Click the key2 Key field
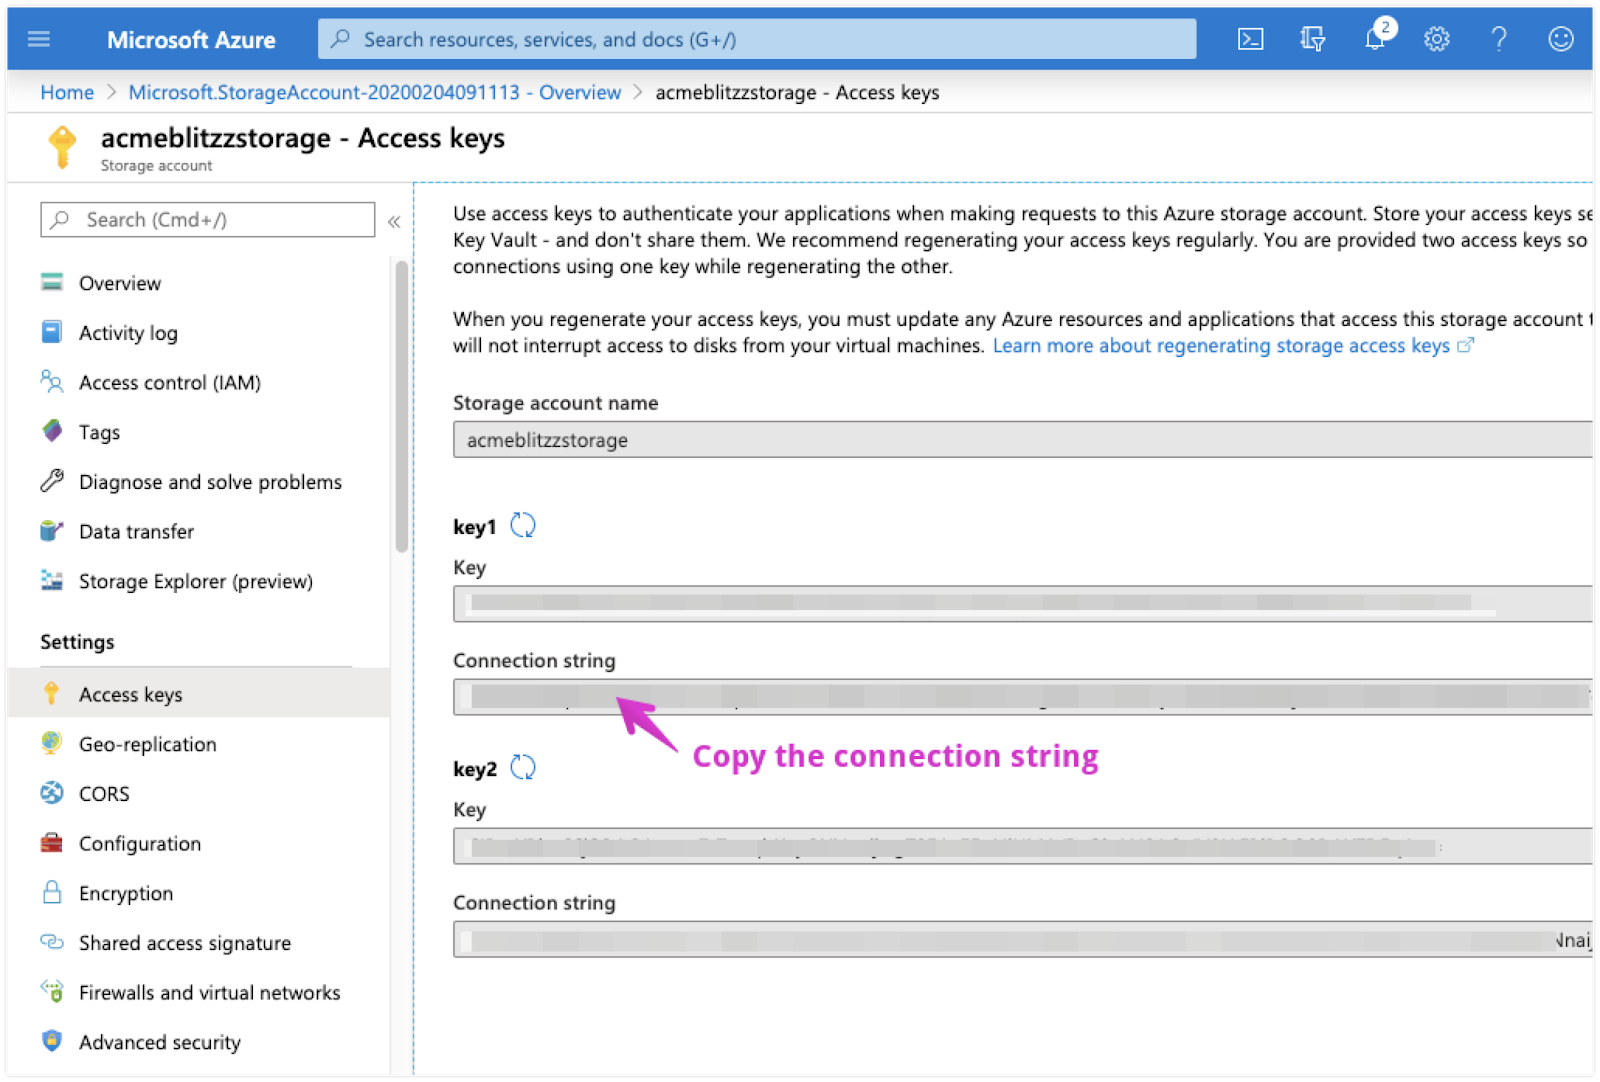Viewport: 1600px width, 1082px height. tap(1022, 846)
